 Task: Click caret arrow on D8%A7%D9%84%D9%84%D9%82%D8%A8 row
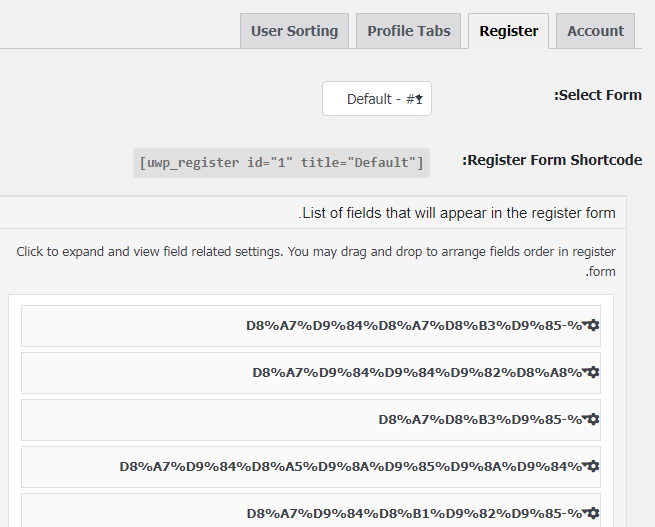(585, 370)
